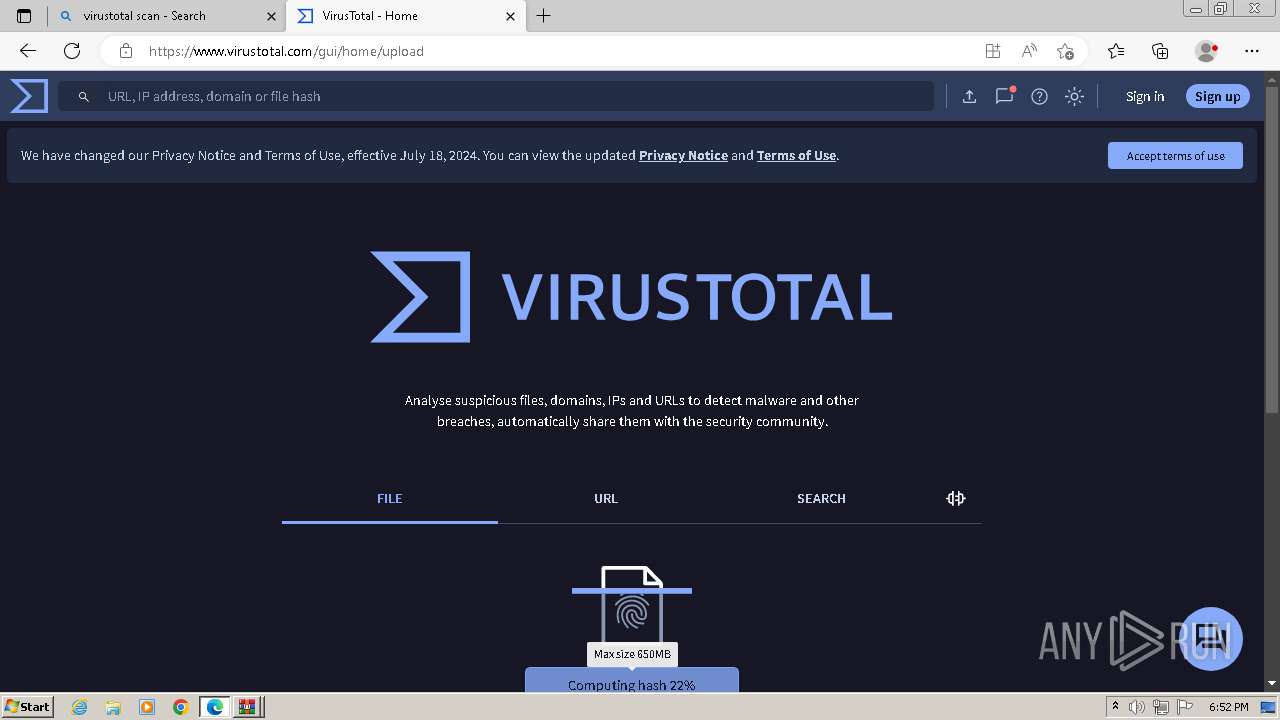Select the VirusTotal - Home browser tab
1280x720 pixels.
click(405, 16)
